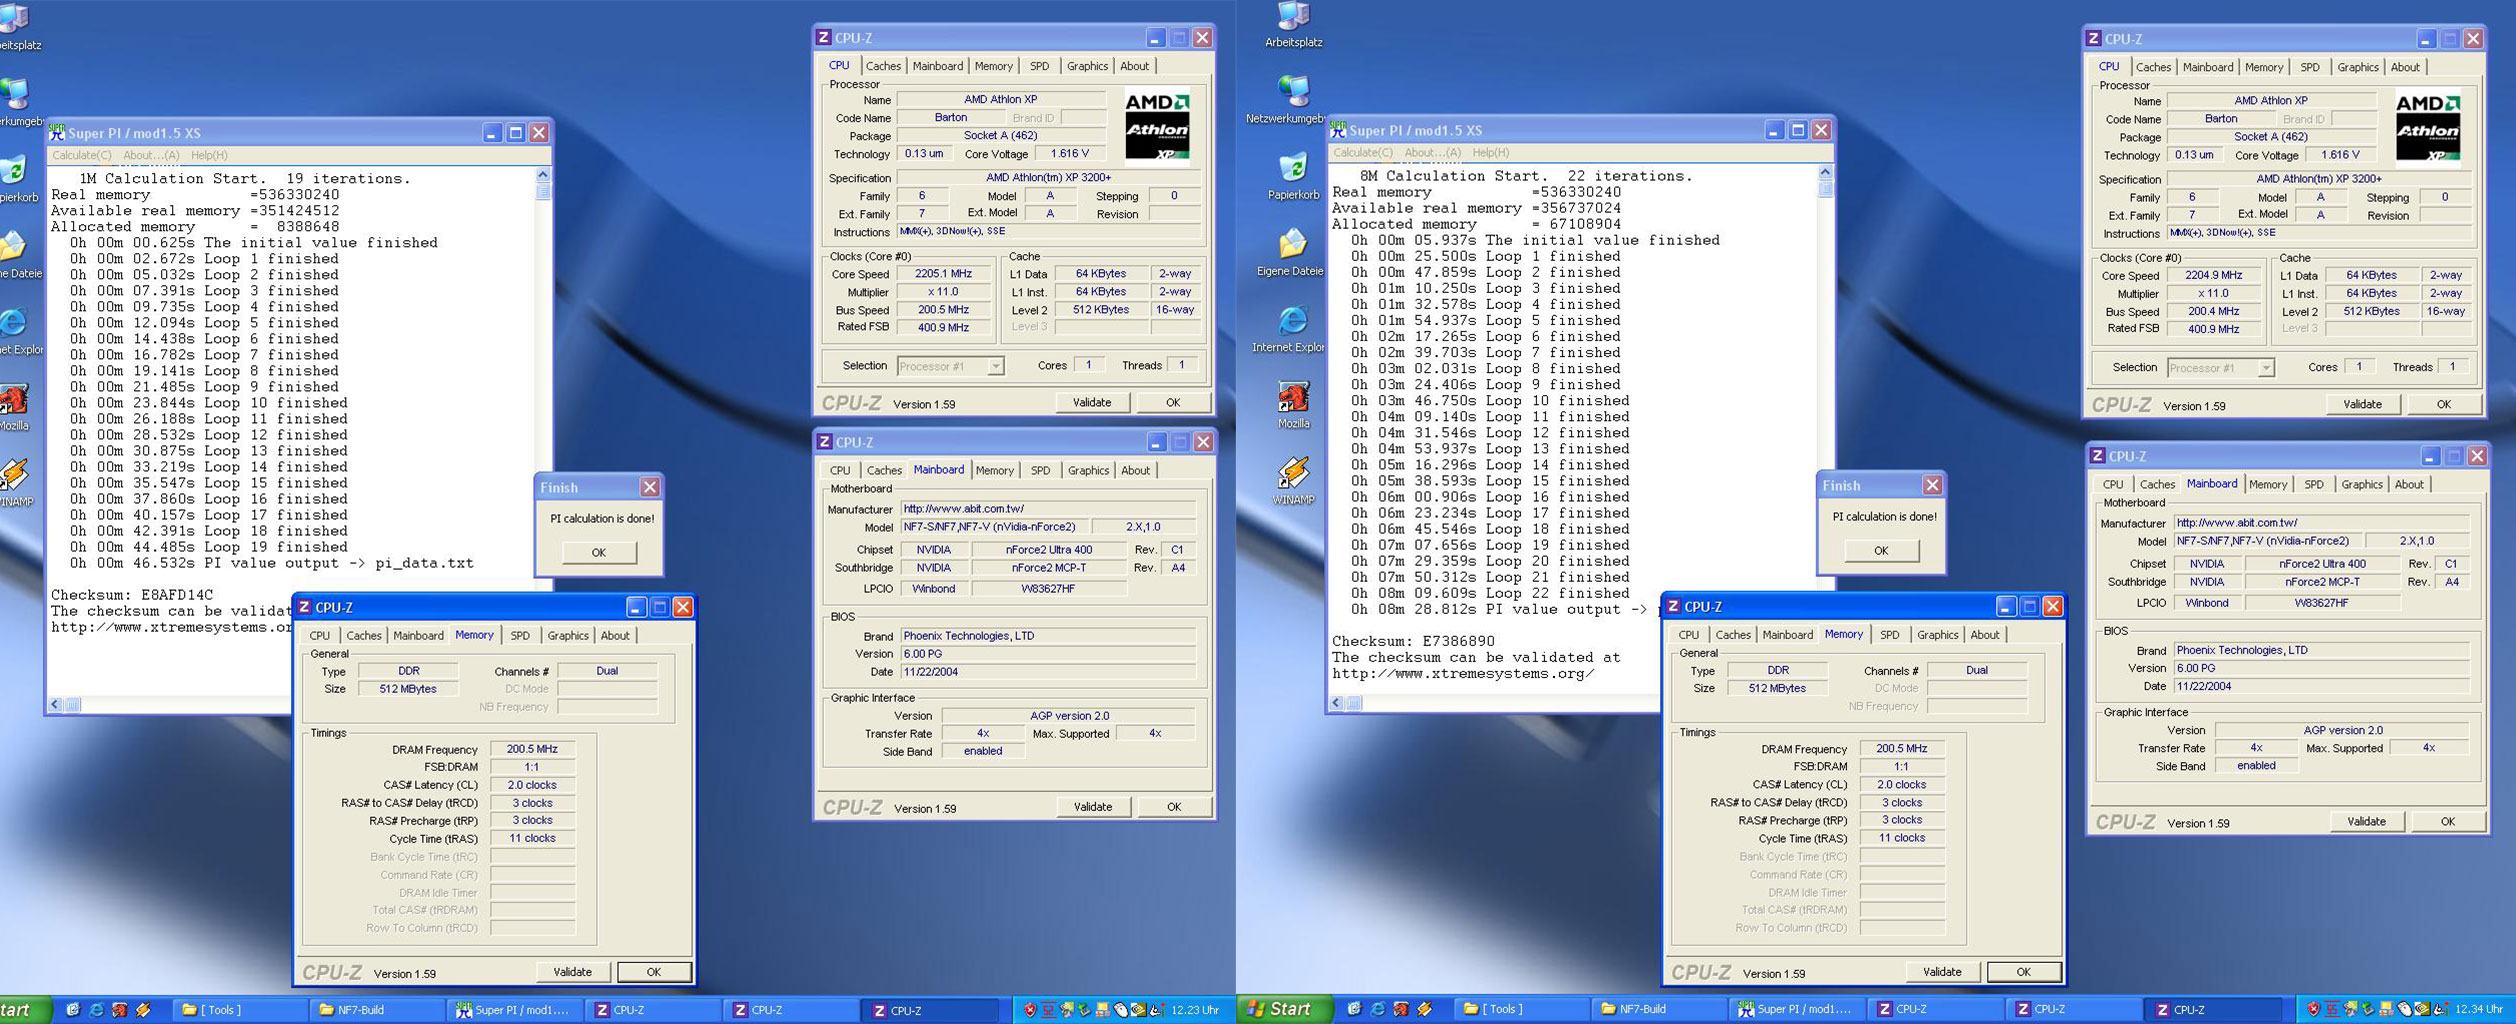Click clock showing 12.23 Uhr

tap(1195, 1010)
